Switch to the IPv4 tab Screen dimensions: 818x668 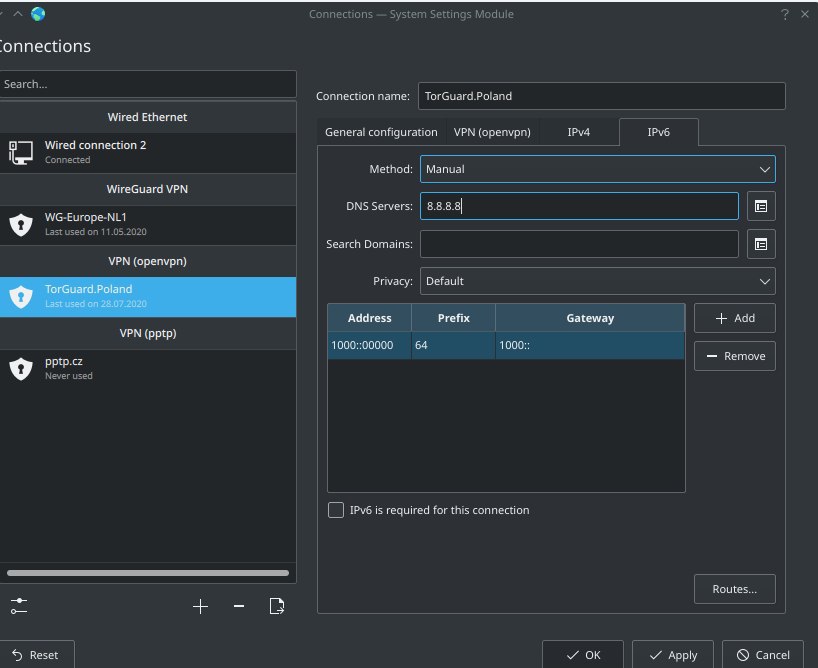(x=579, y=132)
